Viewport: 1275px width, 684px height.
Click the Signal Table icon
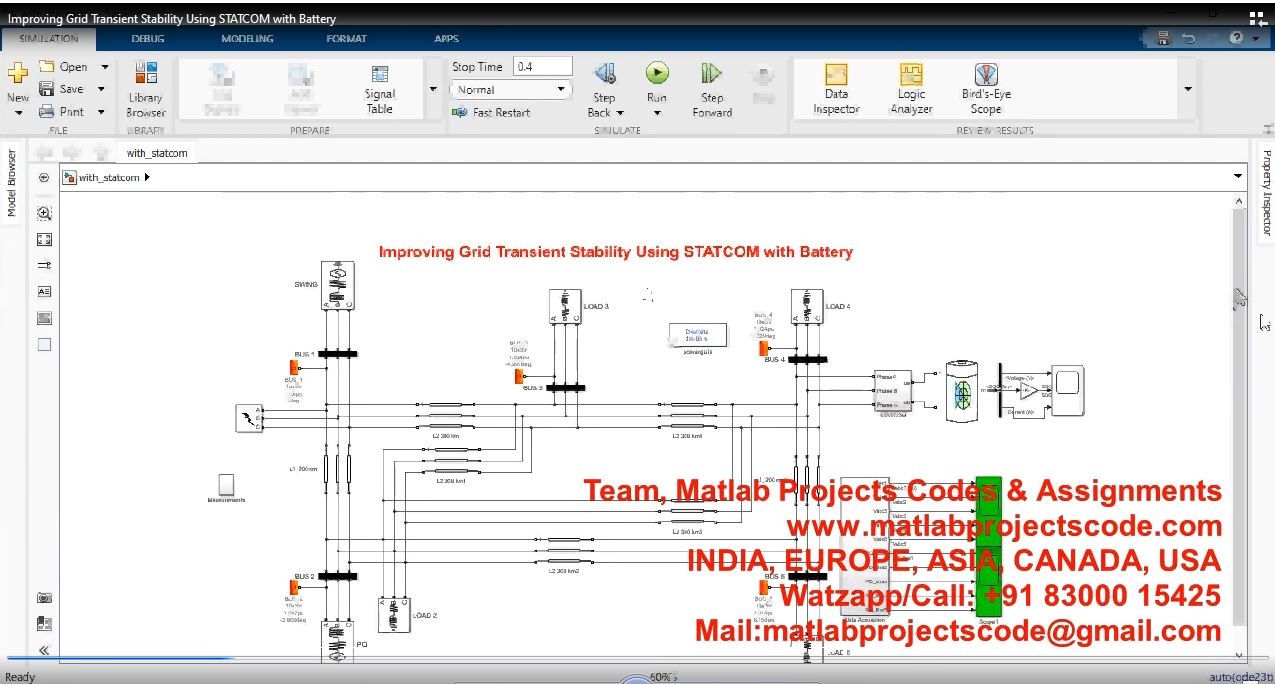click(380, 88)
